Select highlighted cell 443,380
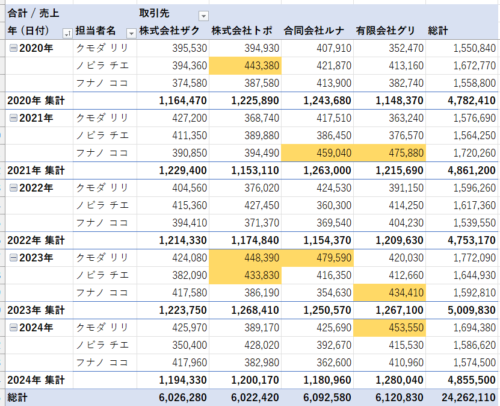 [x=245, y=66]
